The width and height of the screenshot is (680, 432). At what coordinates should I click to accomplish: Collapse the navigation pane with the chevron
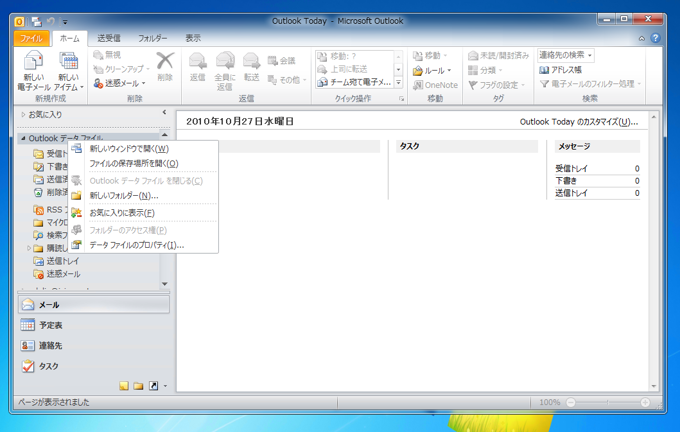pos(164,112)
